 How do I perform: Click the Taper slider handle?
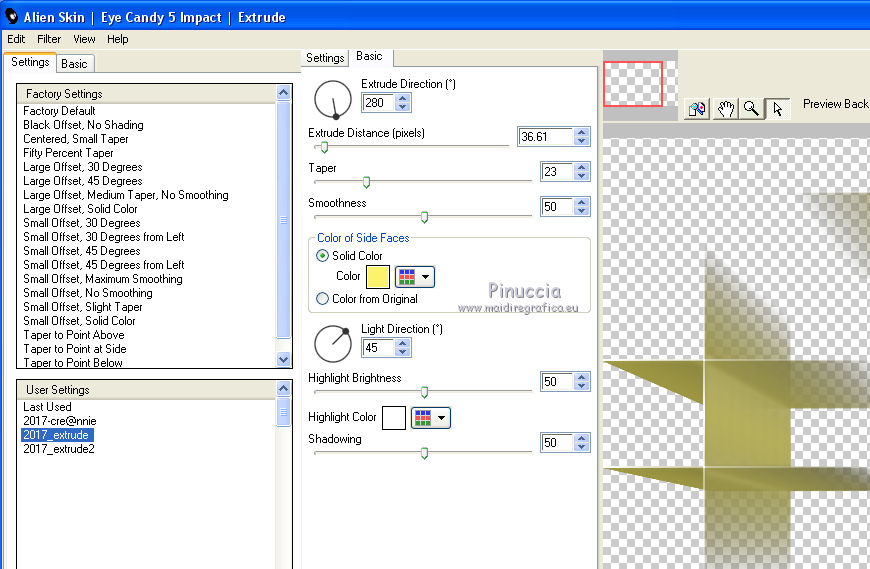pyautogui.click(x=366, y=182)
